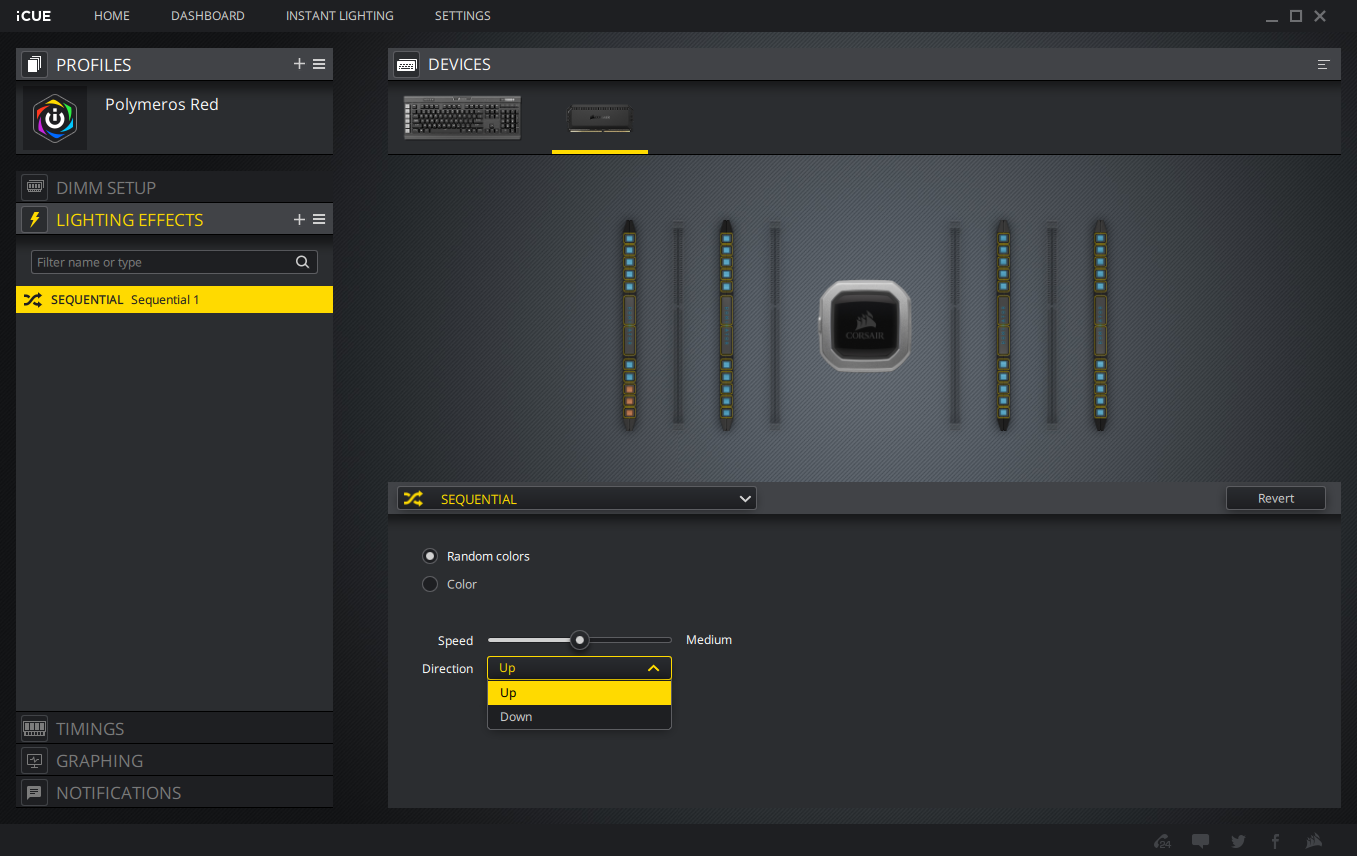This screenshot has height=856, width=1357.
Task: Open the Profiles hamburger menu icon
Action: [319, 64]
